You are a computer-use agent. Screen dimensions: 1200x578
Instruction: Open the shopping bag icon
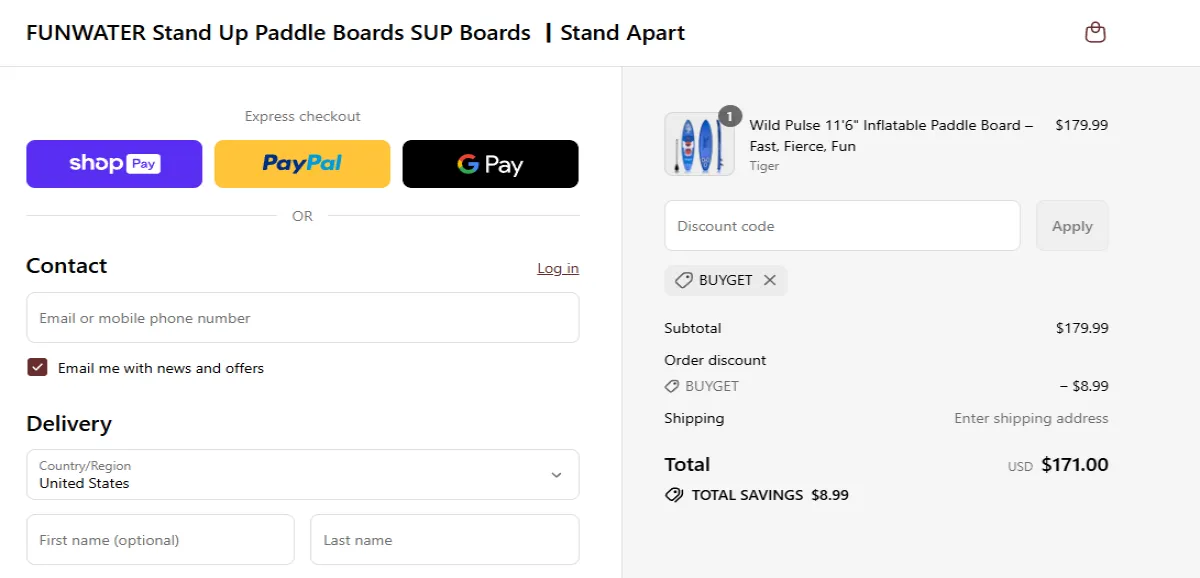pos(1095,32)
